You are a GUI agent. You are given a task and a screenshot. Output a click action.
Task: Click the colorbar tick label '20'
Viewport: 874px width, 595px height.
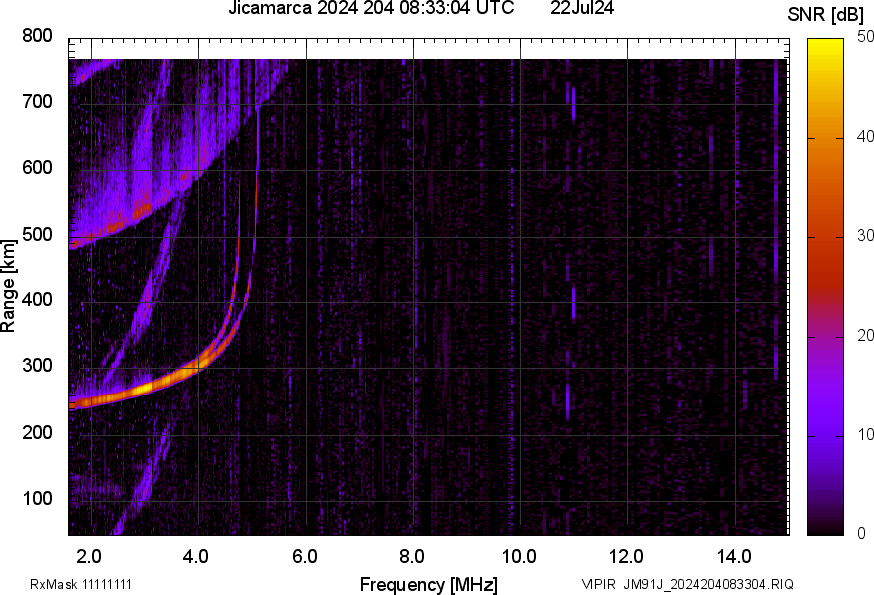tap(865, 335)
